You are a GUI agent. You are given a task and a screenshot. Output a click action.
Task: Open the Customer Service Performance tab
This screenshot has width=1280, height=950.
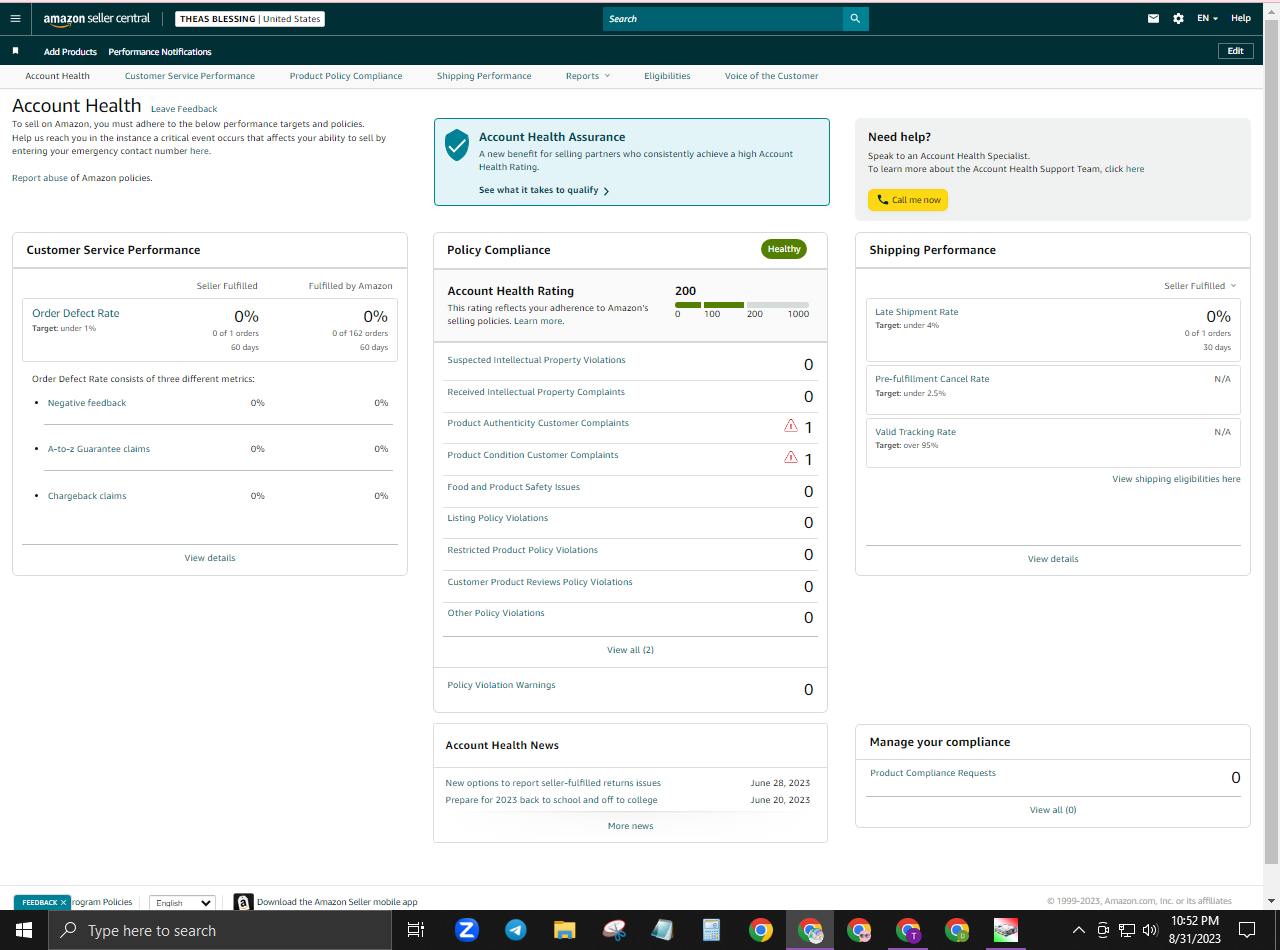point(190,76)
